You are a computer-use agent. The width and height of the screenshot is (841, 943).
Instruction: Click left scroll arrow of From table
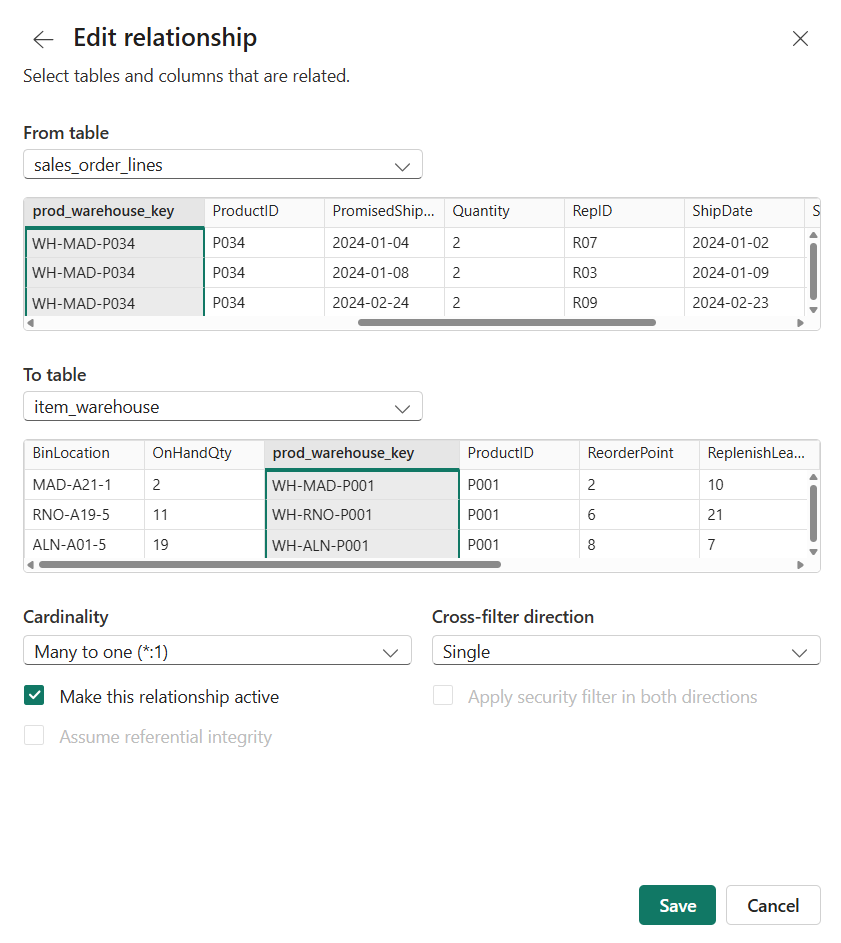[31, 323]
